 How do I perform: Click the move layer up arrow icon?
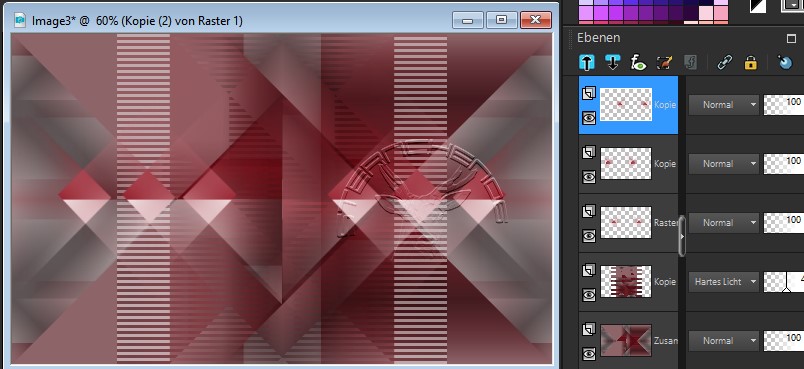click(587, 63)
